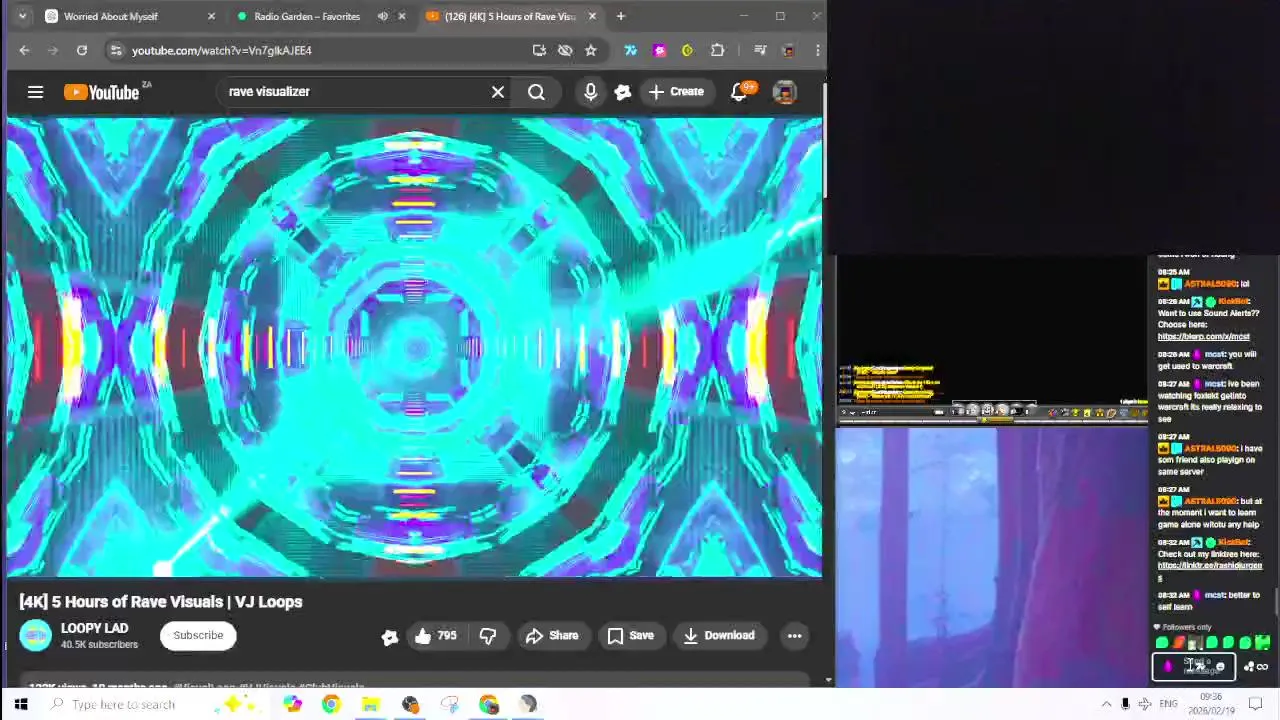Click the rave visuals video player

(414, 348)
